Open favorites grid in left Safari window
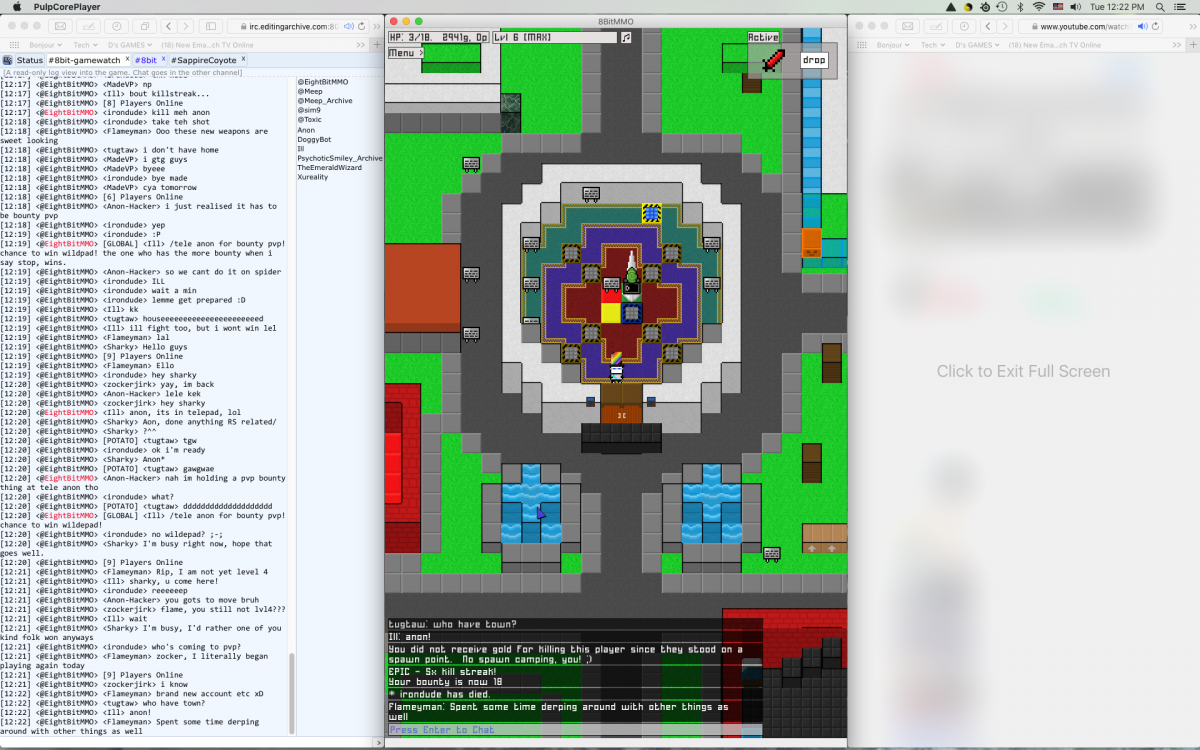 [13, 45]
